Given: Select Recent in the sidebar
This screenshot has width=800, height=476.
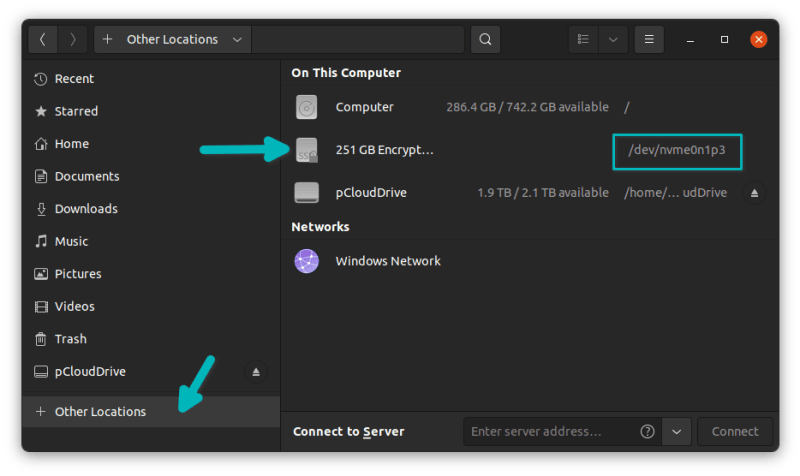Looking at the screenshot, I should [74, 79].
